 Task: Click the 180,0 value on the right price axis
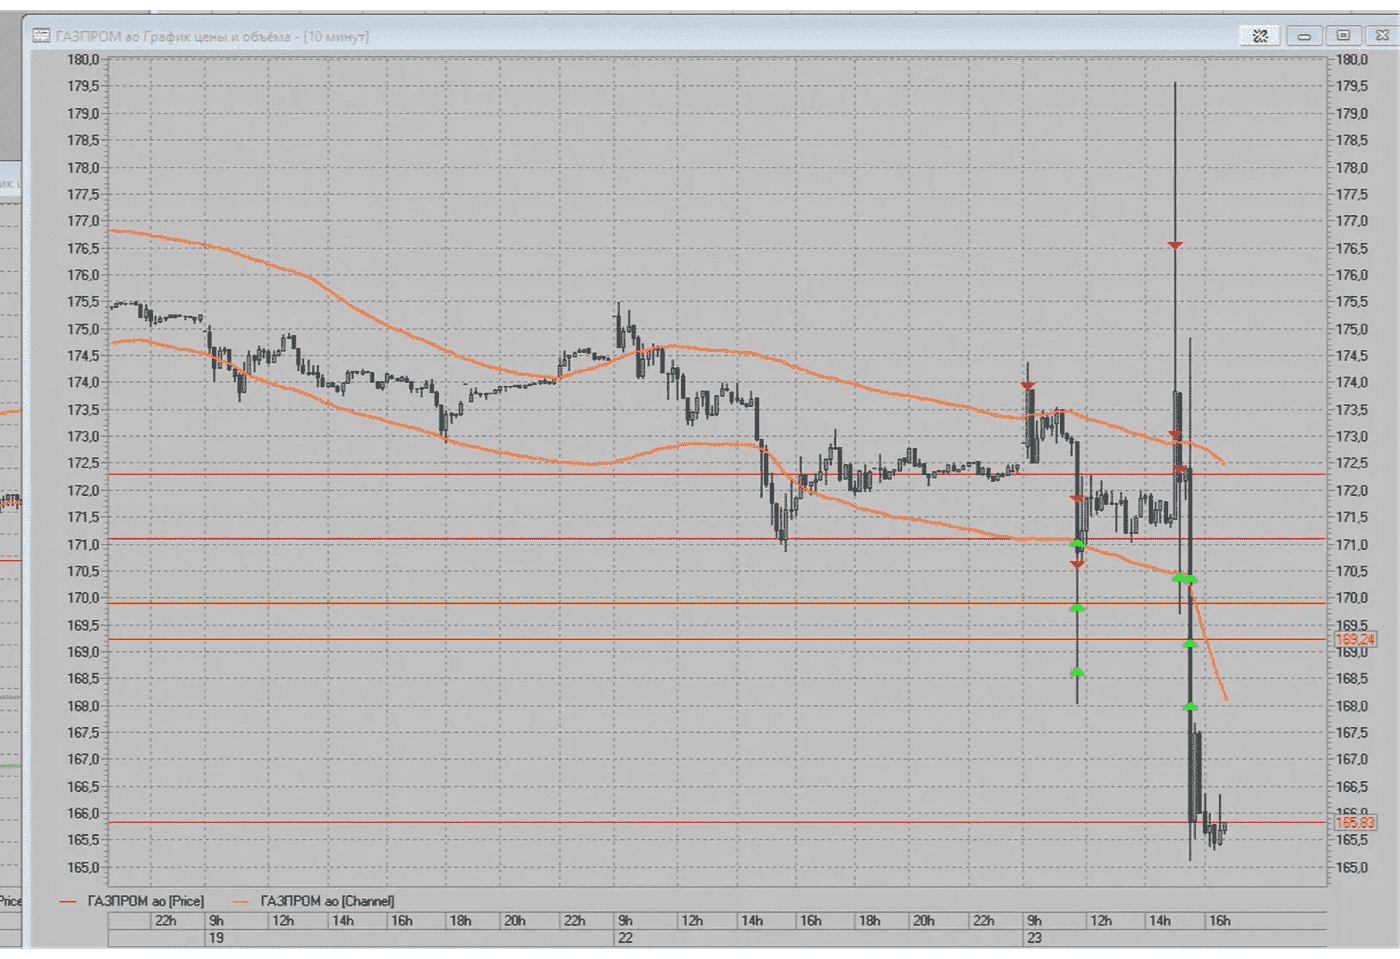[1352, 60]
